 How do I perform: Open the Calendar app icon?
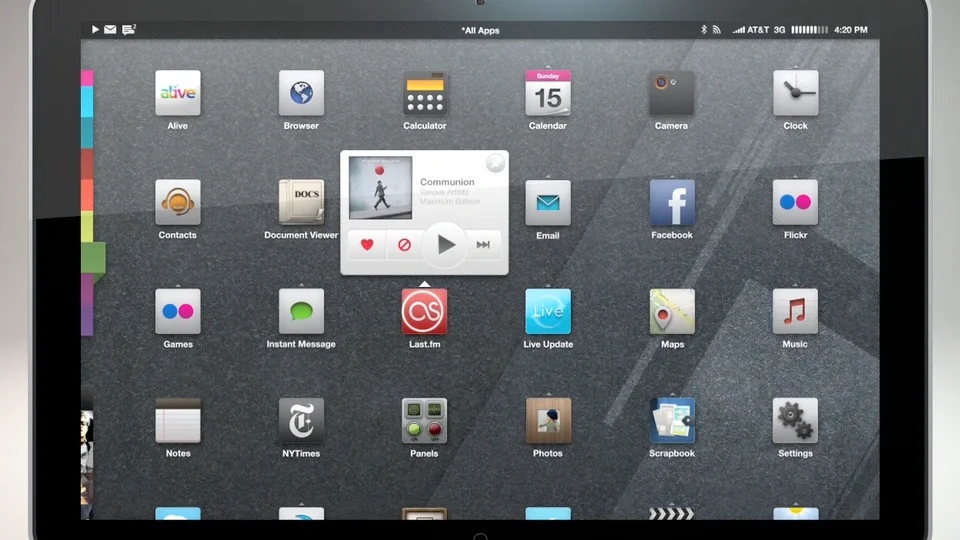click(x=548, y=93)
